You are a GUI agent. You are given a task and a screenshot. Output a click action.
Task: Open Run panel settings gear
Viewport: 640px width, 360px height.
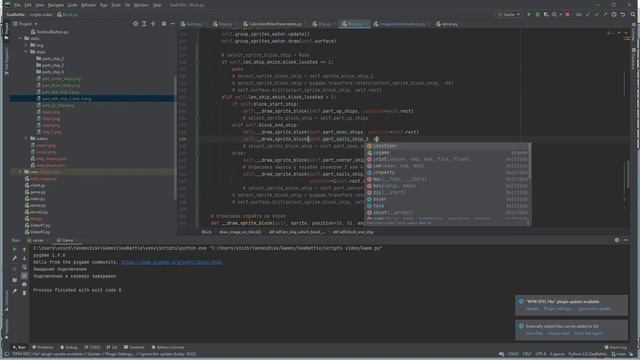click(617, 240)
